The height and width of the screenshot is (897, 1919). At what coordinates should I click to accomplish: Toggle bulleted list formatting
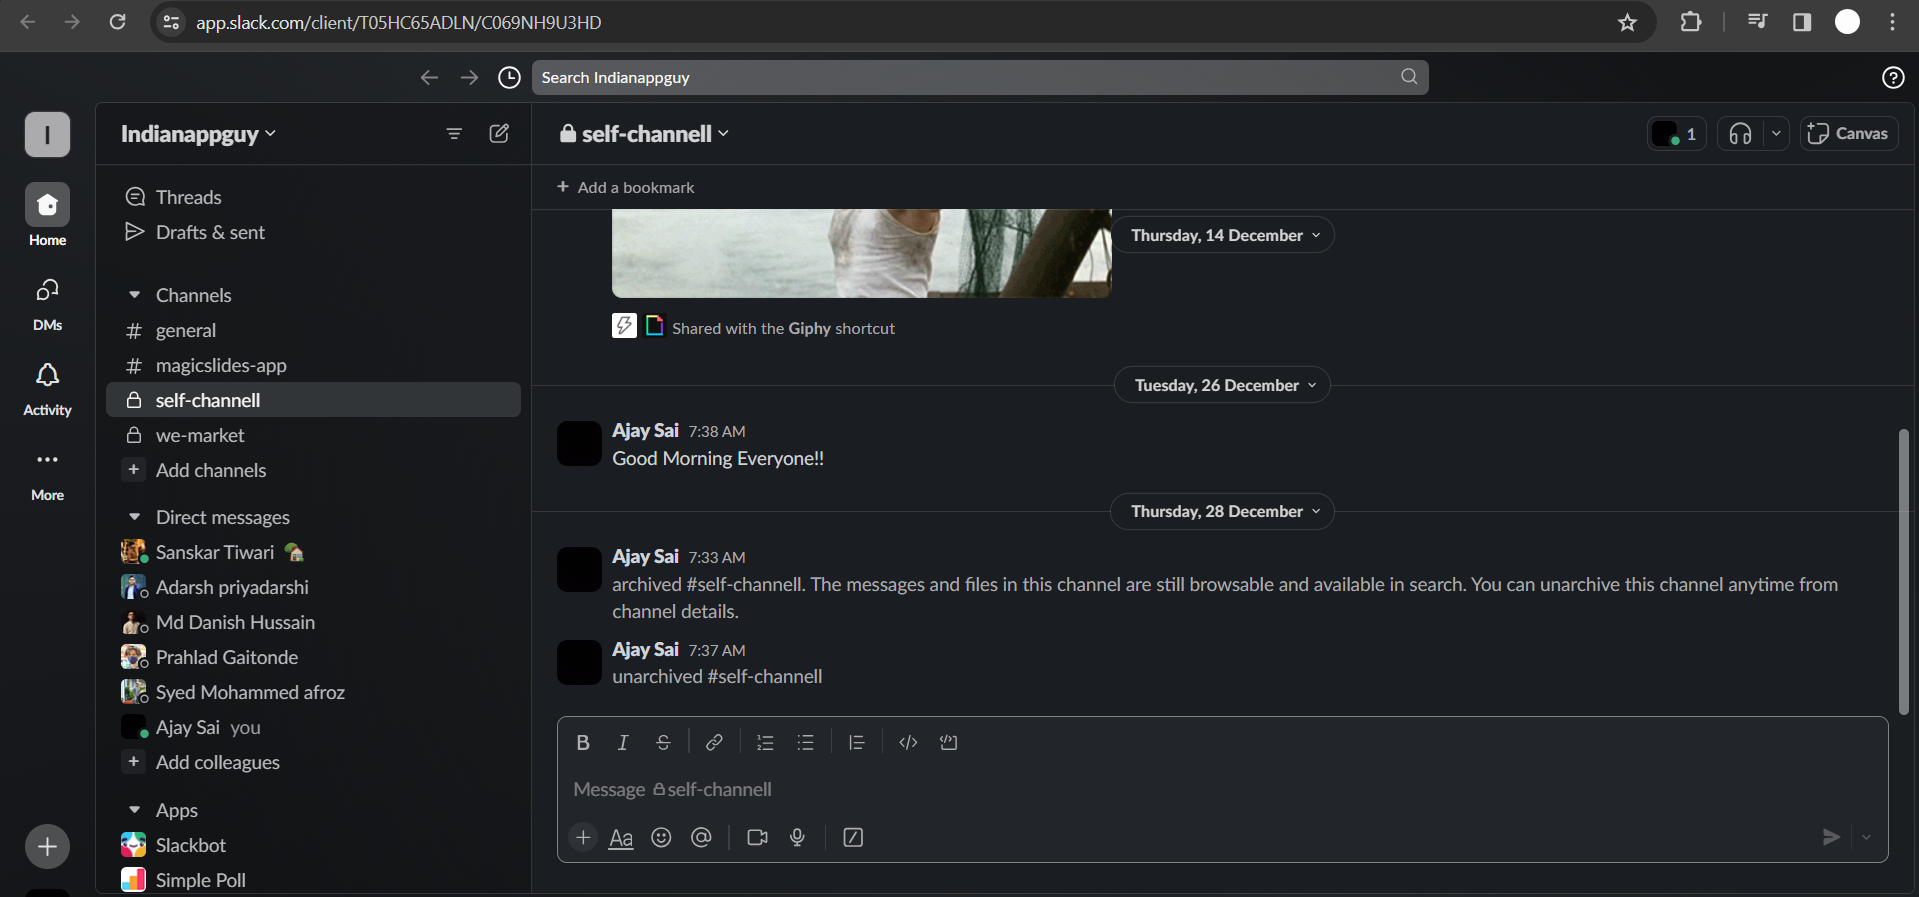(805, 742)
